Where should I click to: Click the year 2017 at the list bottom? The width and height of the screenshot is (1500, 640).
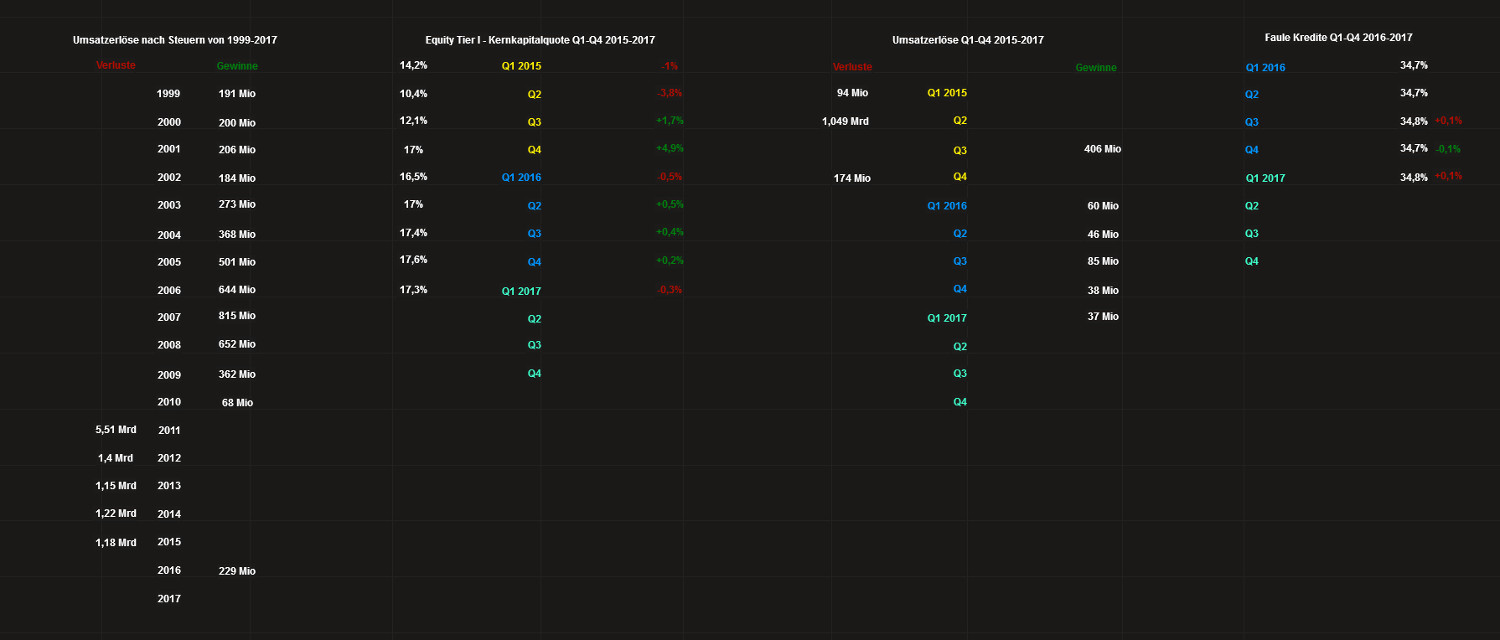click(x=168, y=598)
